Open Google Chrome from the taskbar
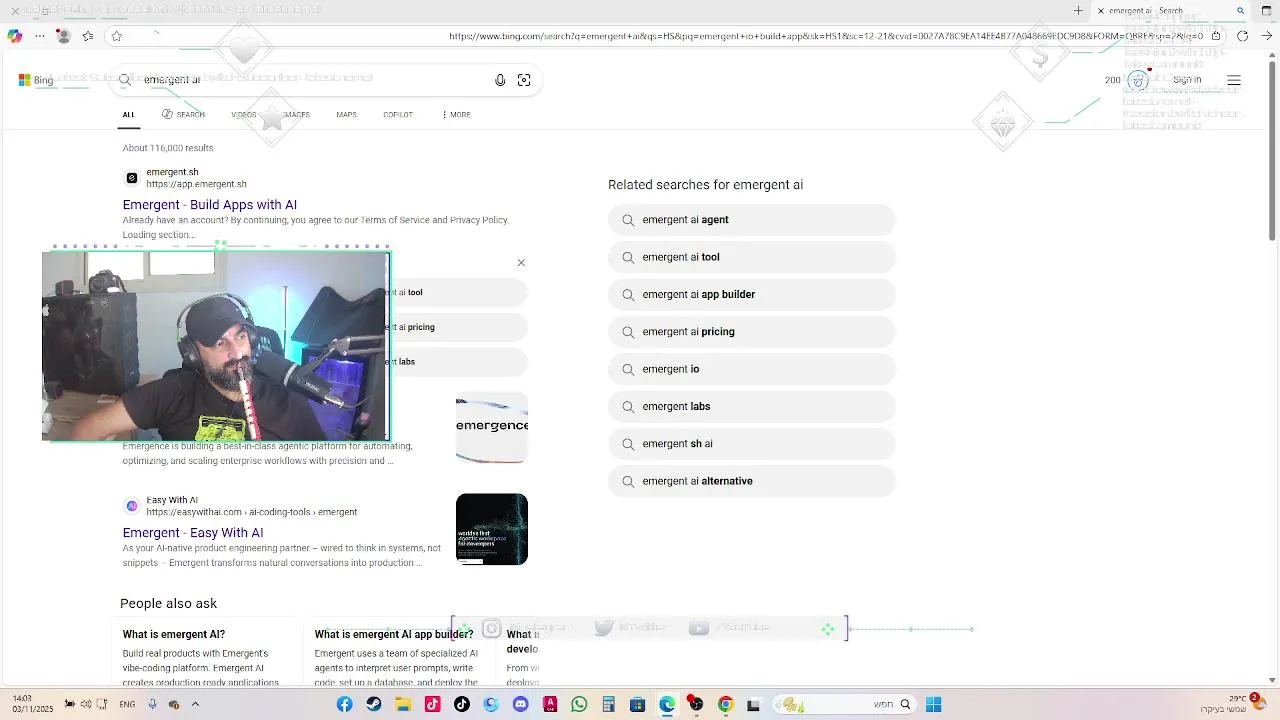 726,704
